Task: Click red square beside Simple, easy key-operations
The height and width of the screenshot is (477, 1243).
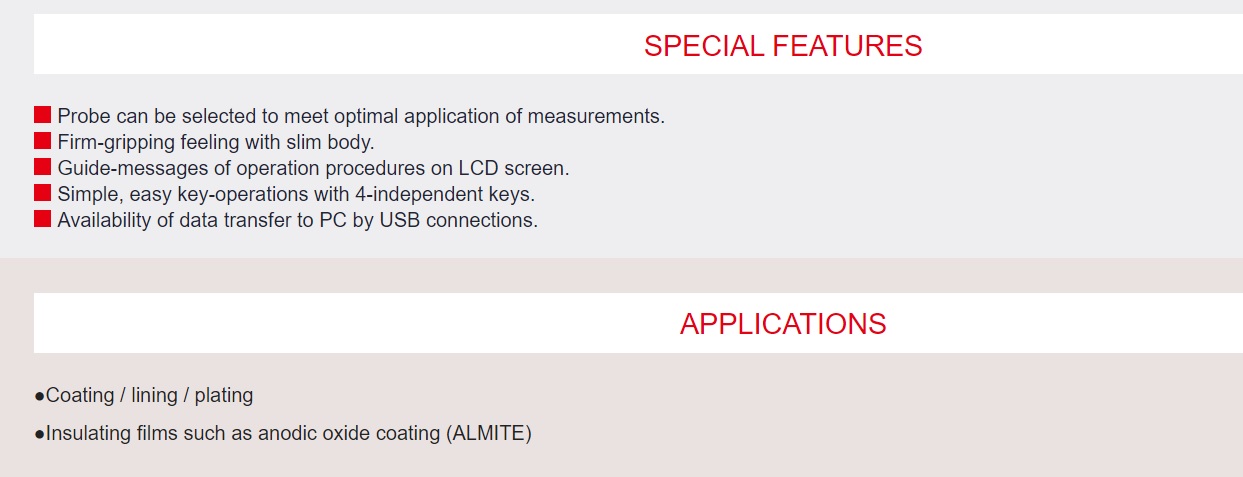Action: point(43,192)
